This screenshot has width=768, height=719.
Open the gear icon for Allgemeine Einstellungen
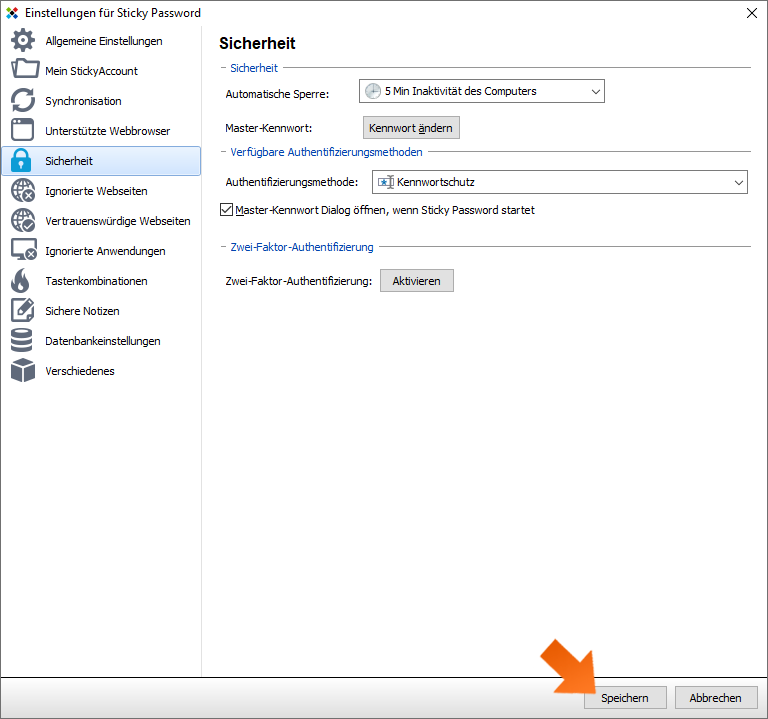click(x=23, y=40)
